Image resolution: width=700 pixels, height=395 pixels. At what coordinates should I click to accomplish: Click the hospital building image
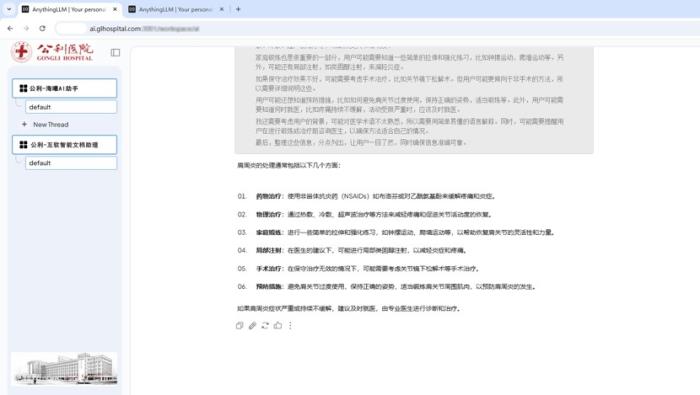click(x=64, y=369)
